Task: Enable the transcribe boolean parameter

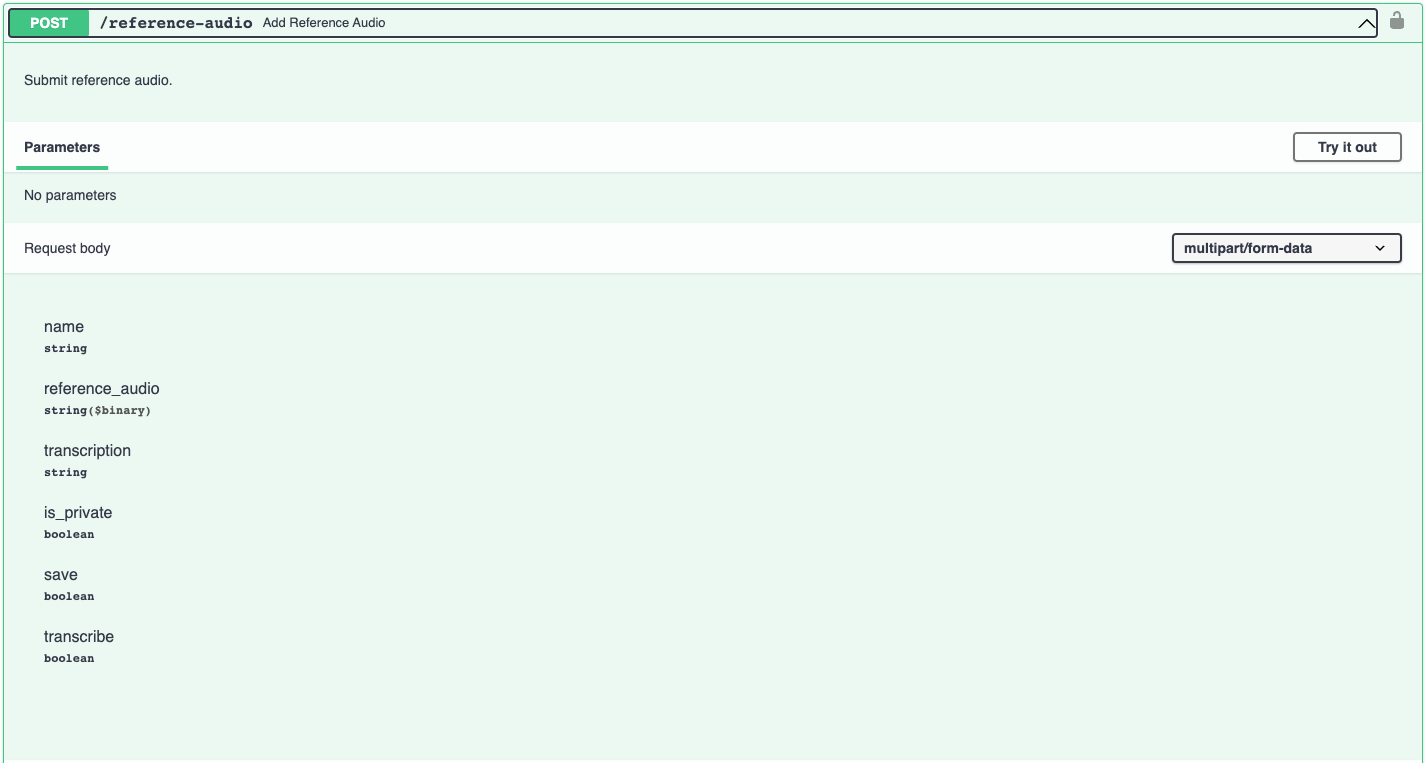Action: (78, 636)
